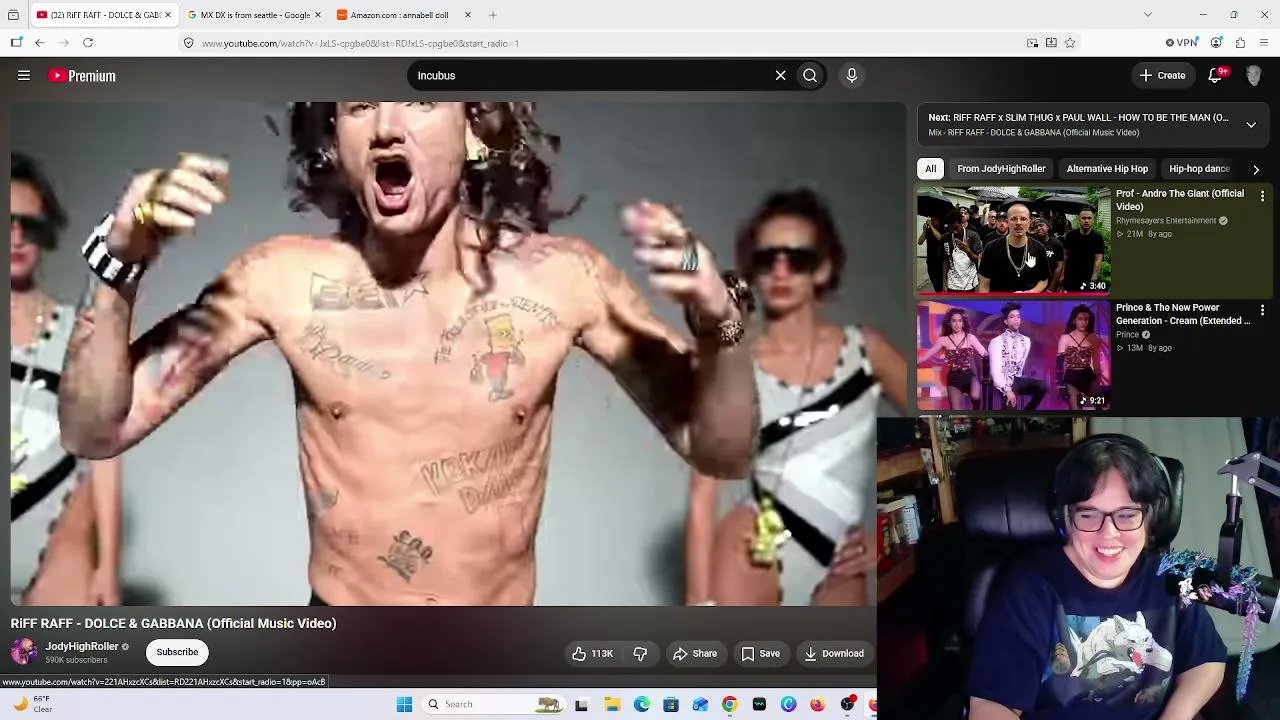Image resolution: width=1280 pixels, height=720 pixels.
Task: Like the video (113K thumbs up)
Action: (x=592, y=654)
